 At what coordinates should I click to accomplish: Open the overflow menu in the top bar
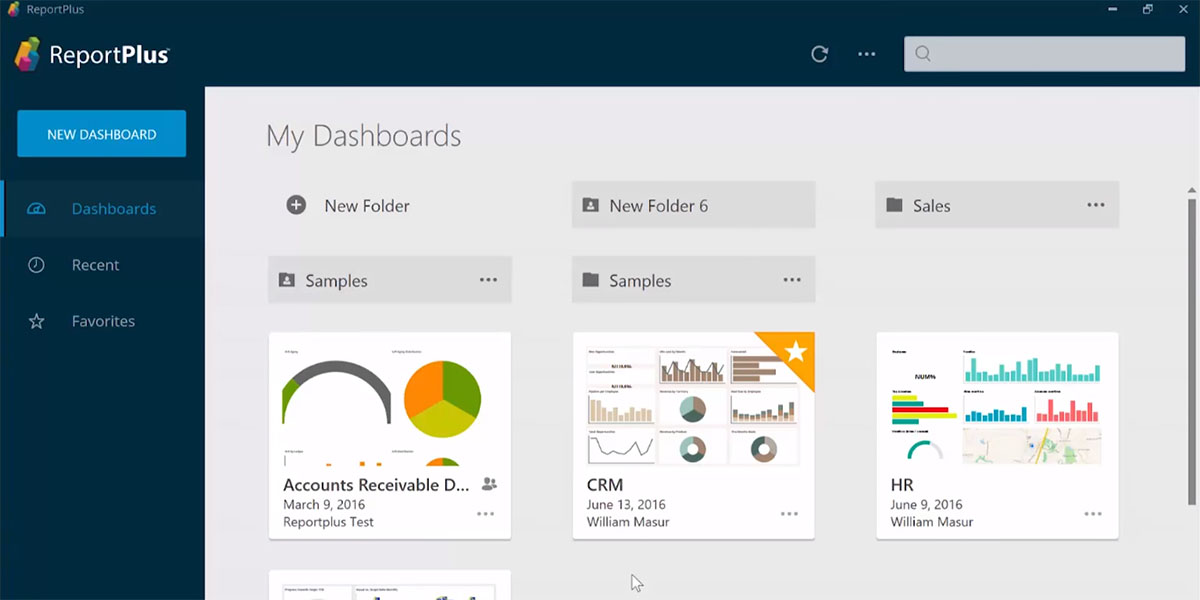click(866, 54)
